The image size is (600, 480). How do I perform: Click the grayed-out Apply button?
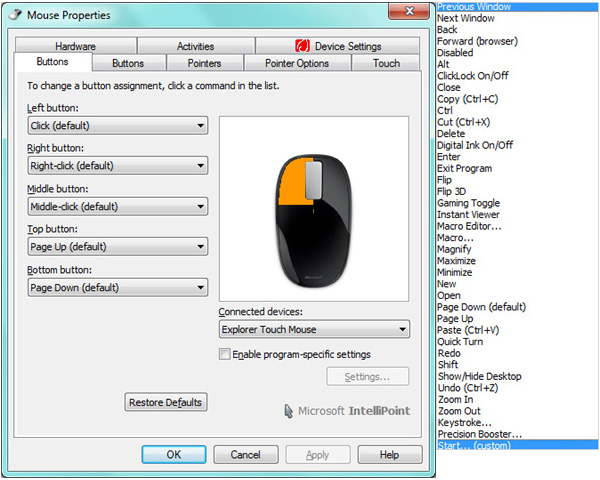[318, 454]
